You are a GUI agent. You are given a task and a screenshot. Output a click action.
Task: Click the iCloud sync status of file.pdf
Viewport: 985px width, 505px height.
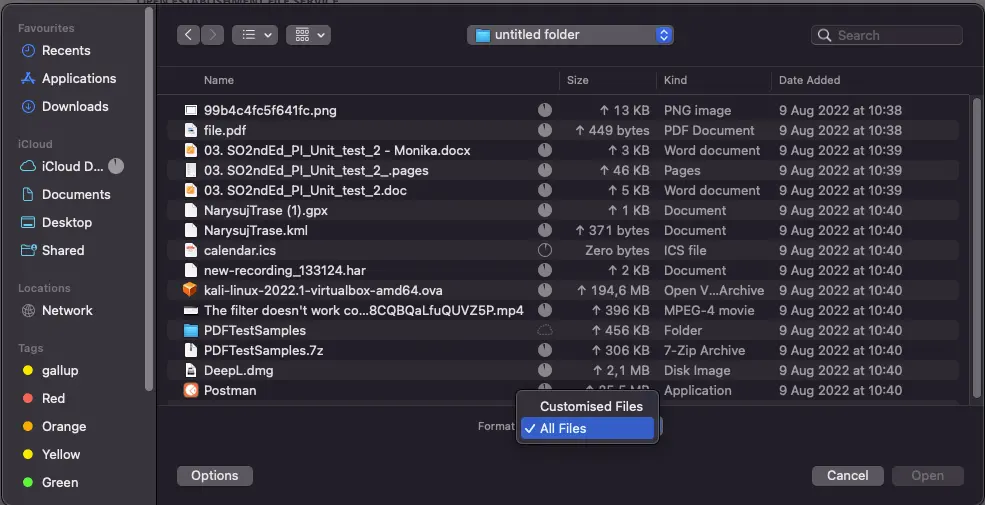545,130
